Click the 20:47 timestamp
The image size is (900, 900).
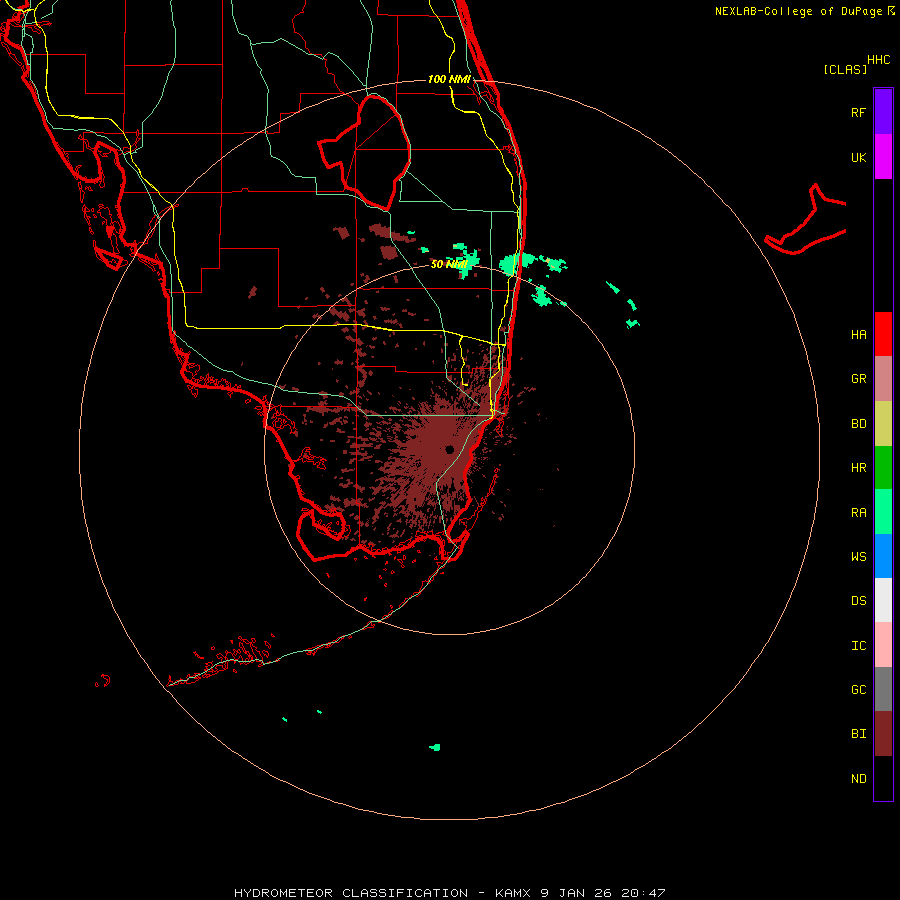tap(643, 893)
